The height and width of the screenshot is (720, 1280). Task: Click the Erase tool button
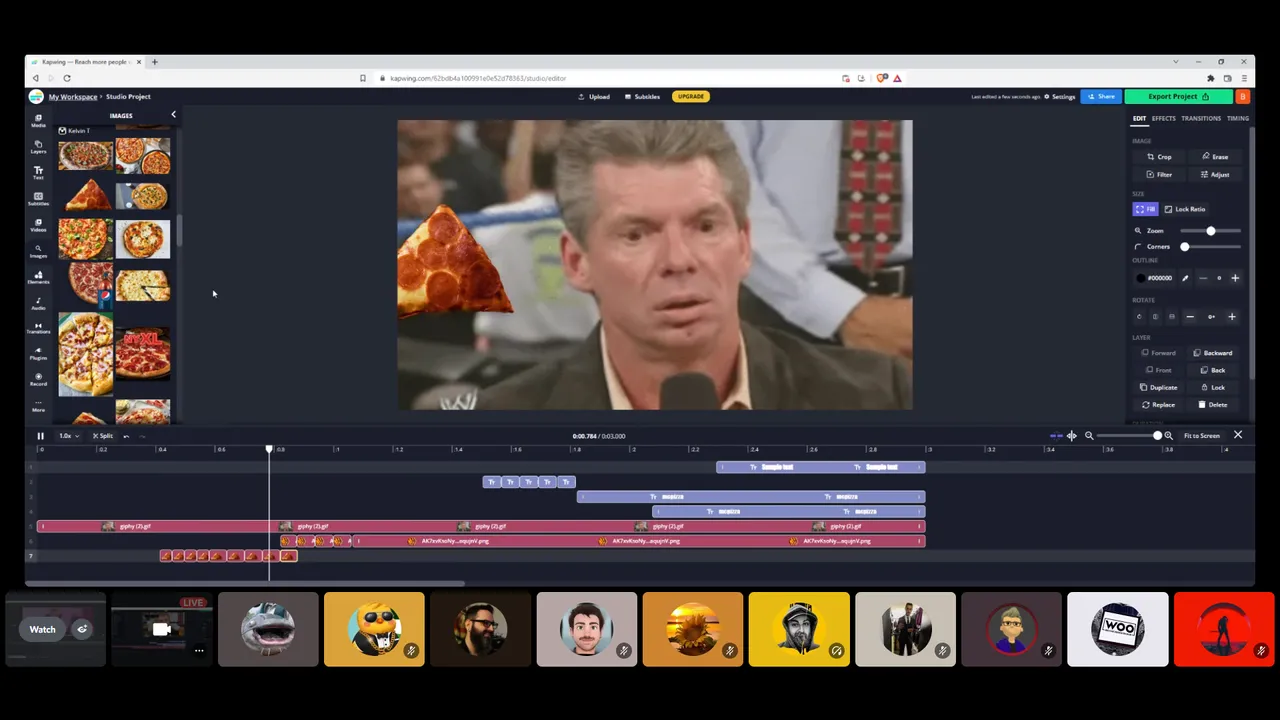pos(1215,157)
